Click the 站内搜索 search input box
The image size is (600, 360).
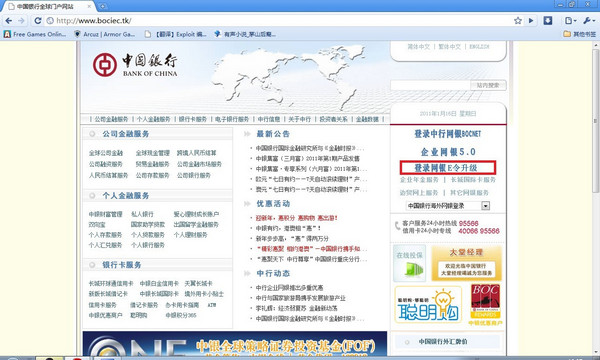(x=430, y=85)
